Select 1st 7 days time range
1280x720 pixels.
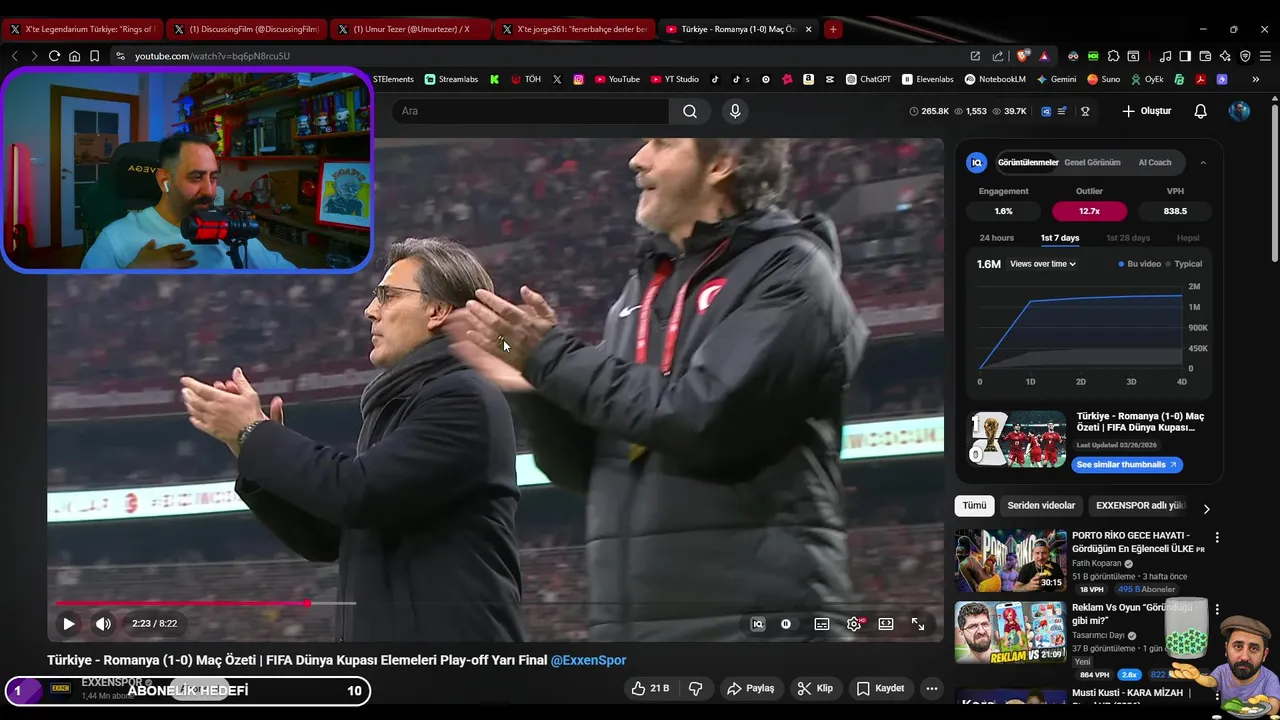[1060, 238]
